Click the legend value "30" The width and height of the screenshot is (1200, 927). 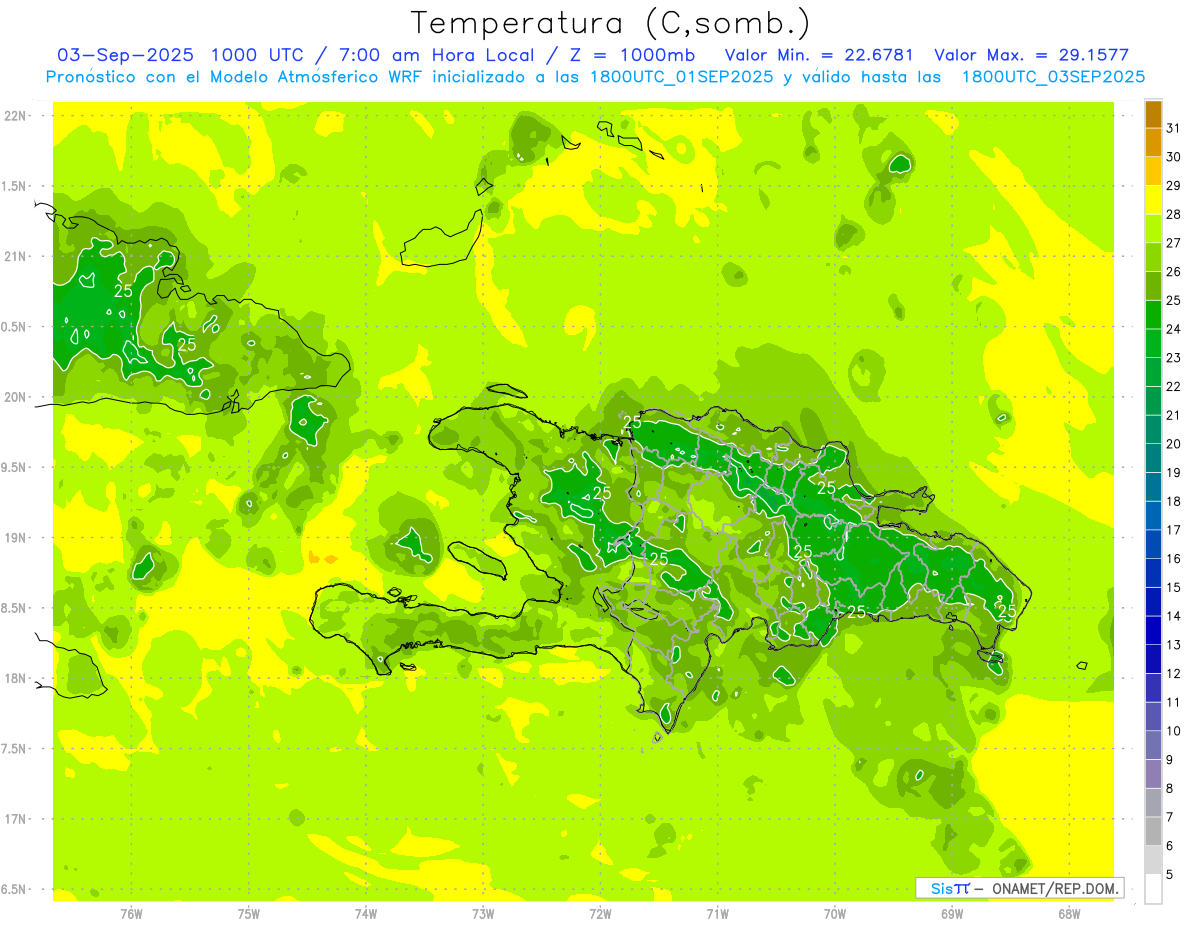[x=1174, y=157]
